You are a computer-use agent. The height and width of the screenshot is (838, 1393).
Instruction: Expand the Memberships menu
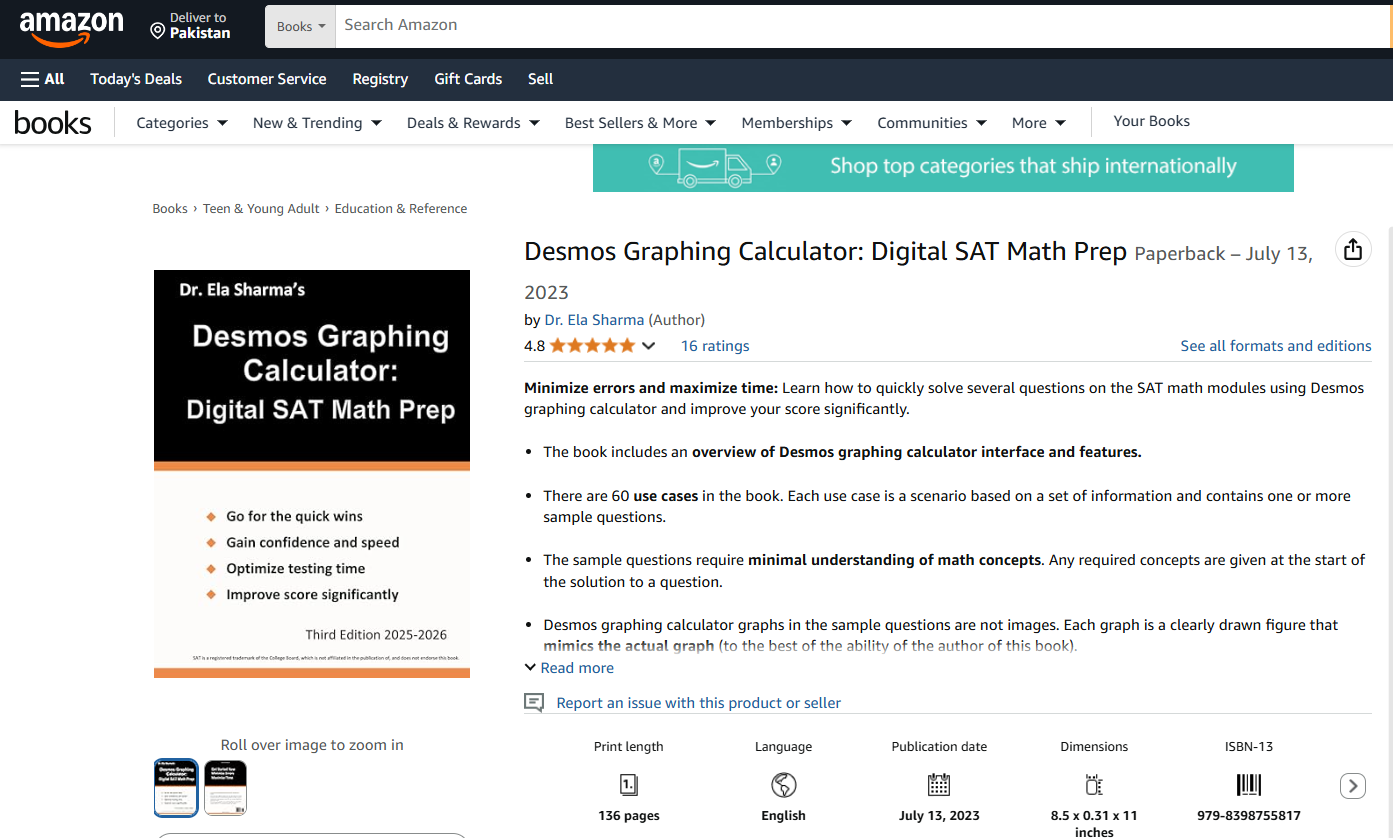pos(796,123)
